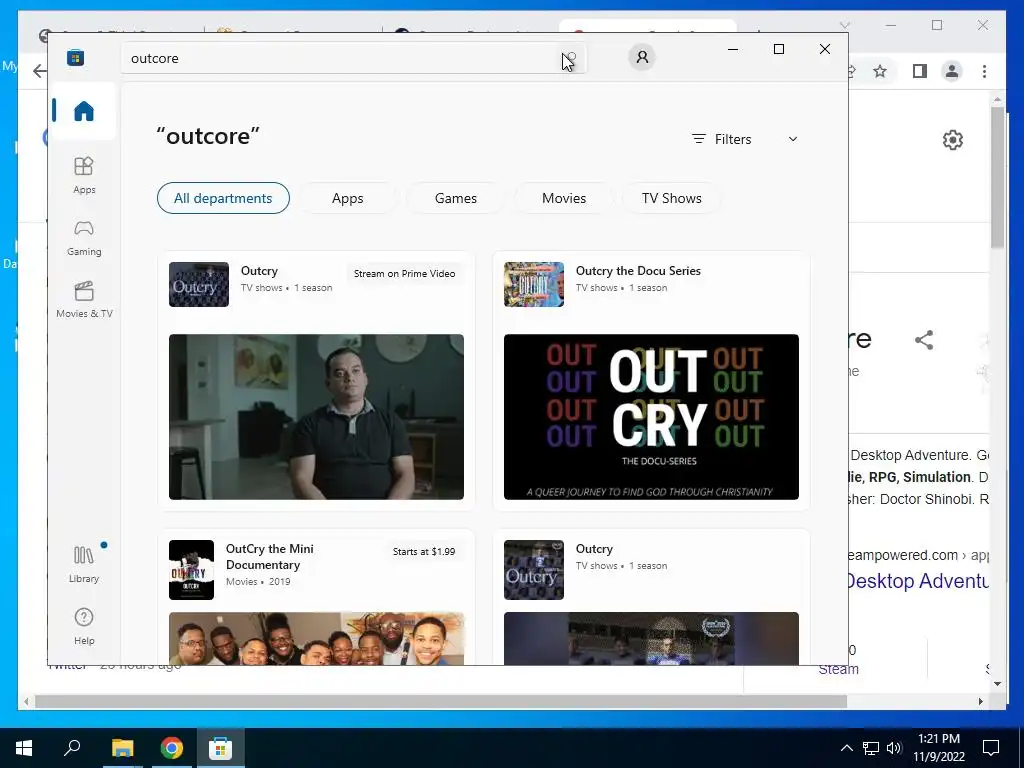
Task: Open Chrome three-dot menu
Action: coord(984,71)
